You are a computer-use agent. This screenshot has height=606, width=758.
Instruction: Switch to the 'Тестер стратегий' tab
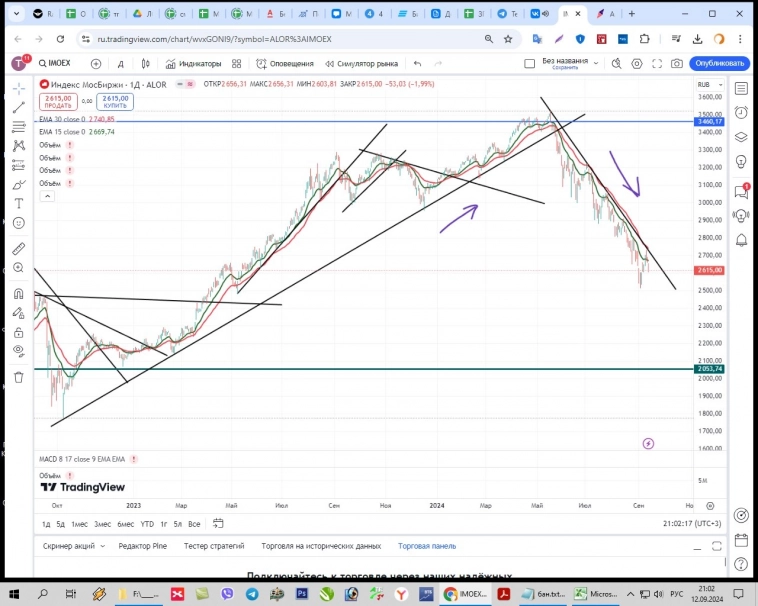[x=214, y=546]
